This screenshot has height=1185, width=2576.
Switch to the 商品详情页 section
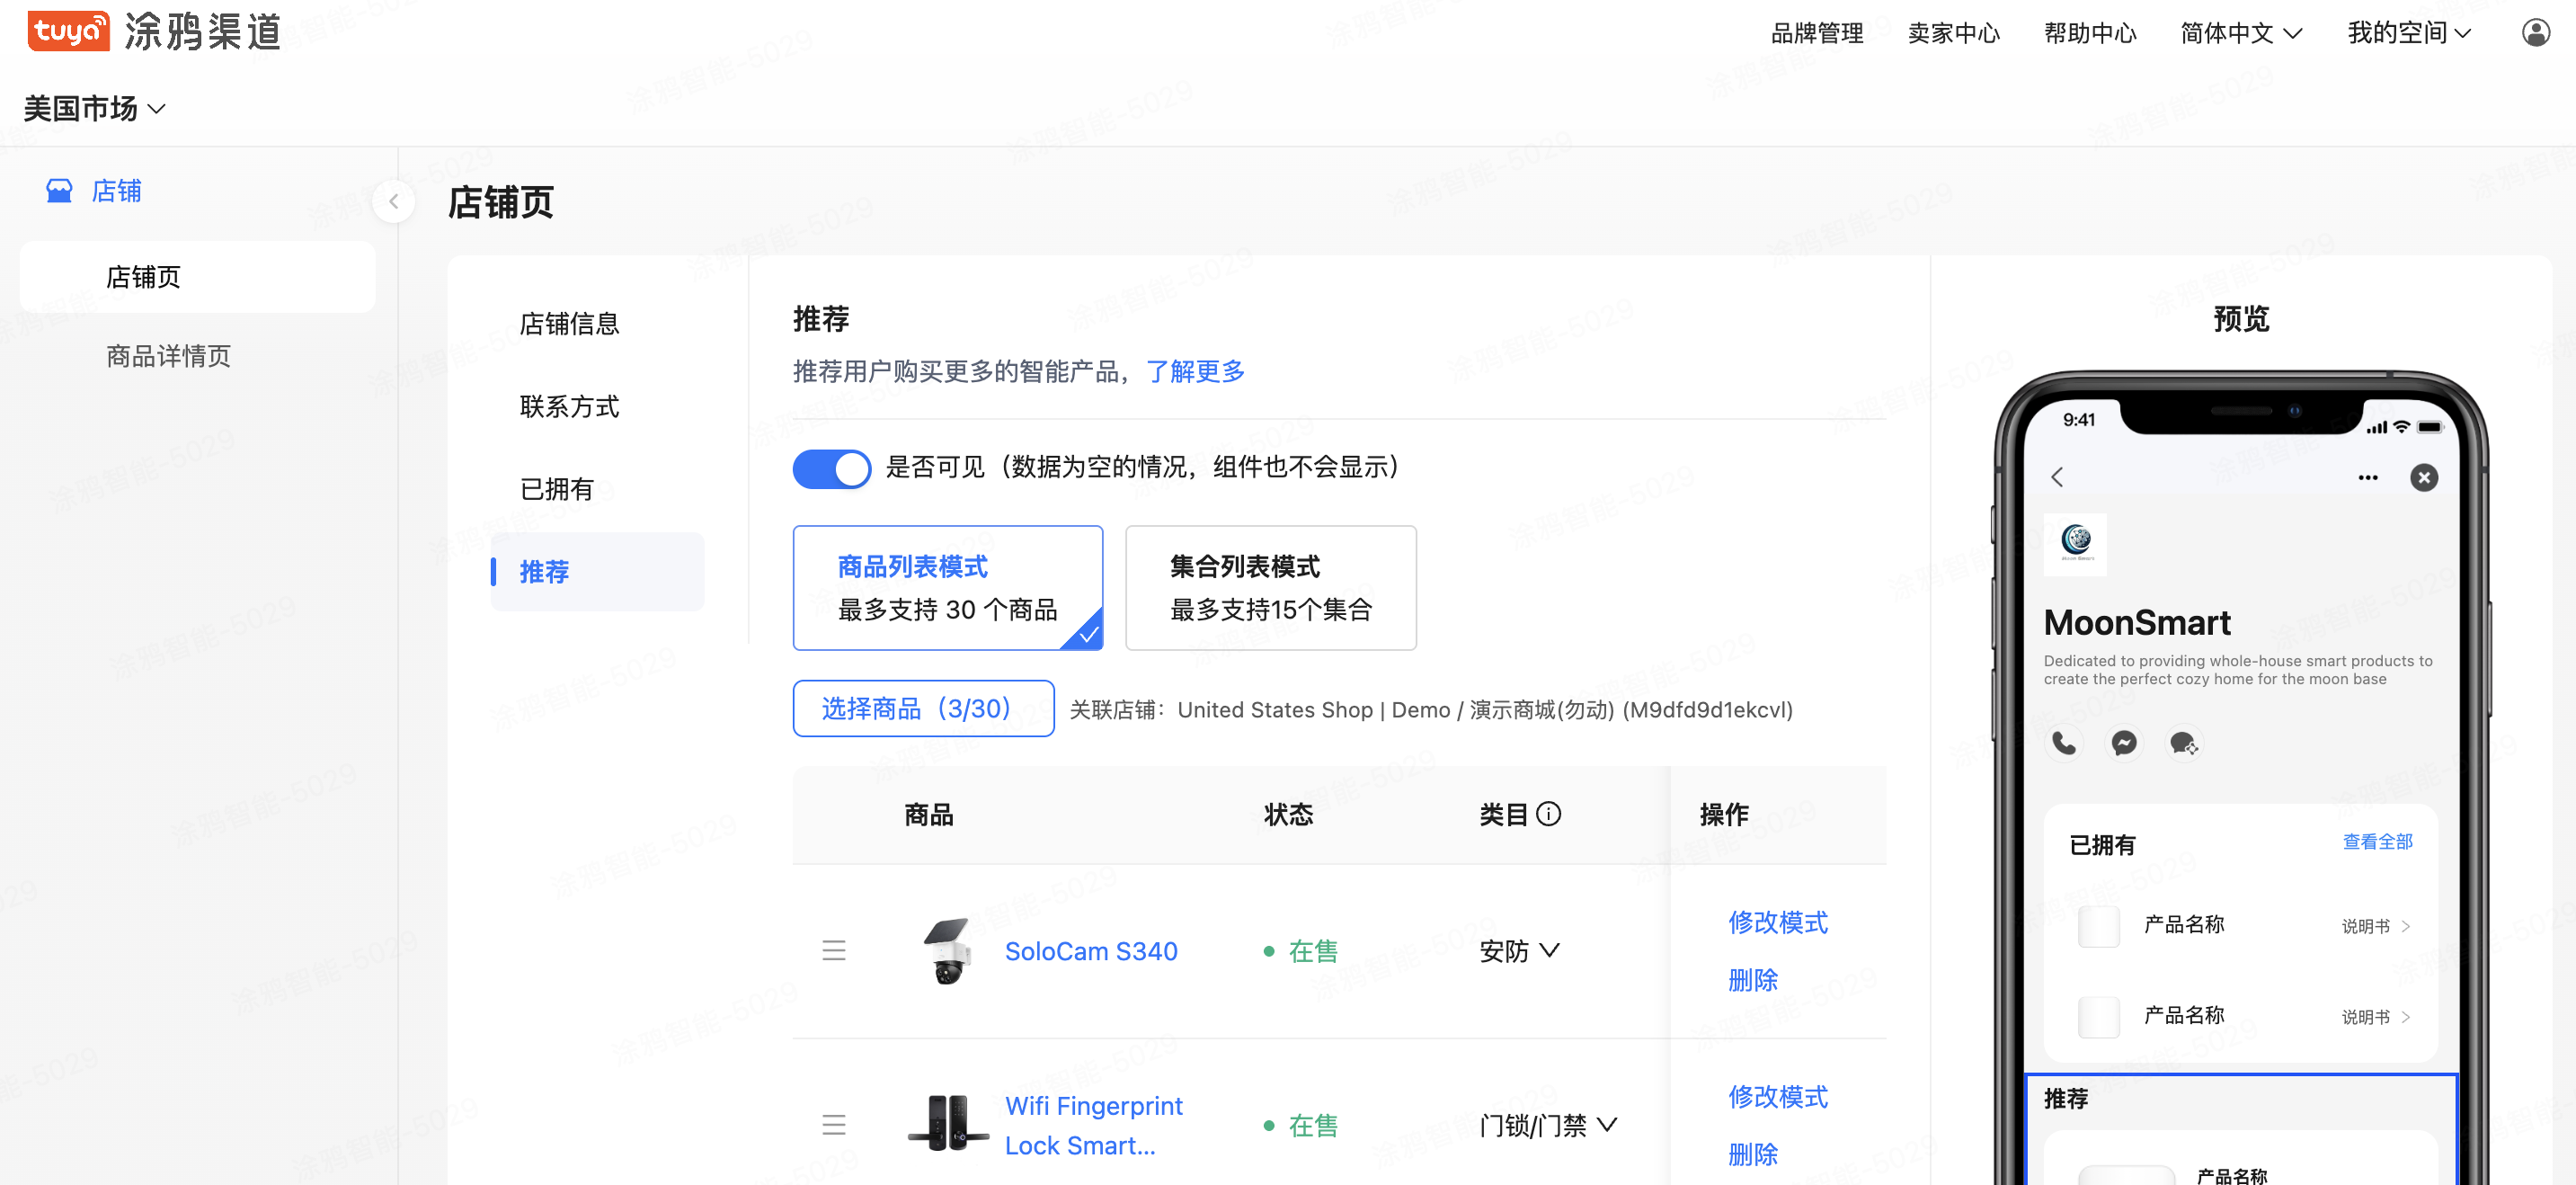tap(168, 356)
